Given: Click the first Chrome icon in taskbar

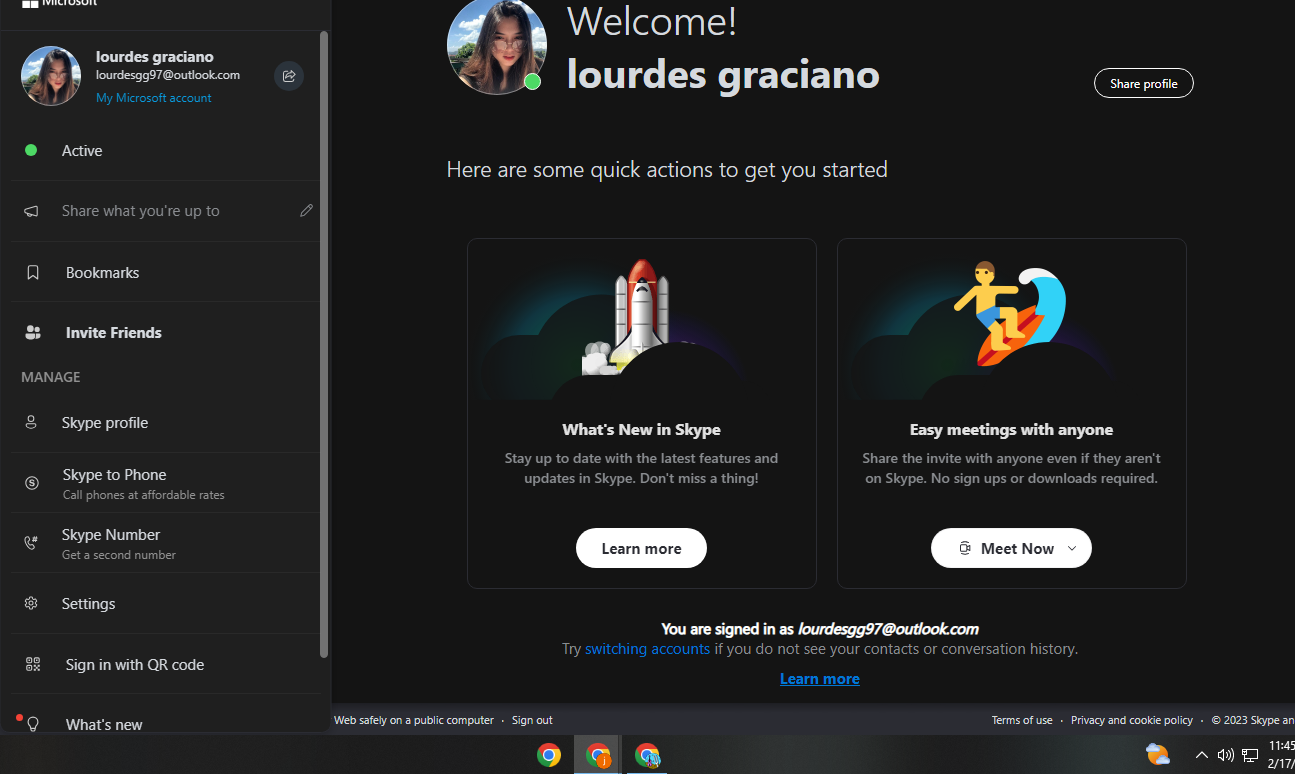Looking at the screenshot, I should coord(548,755).
